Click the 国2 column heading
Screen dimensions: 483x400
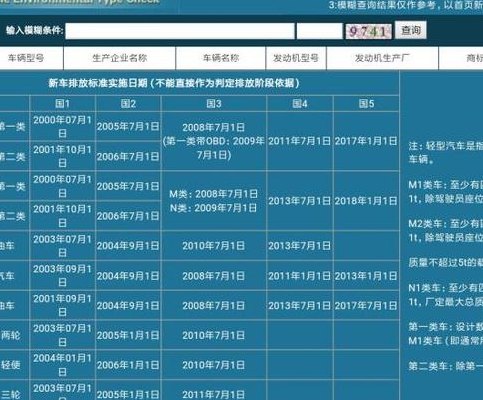[x=128, y=104]
